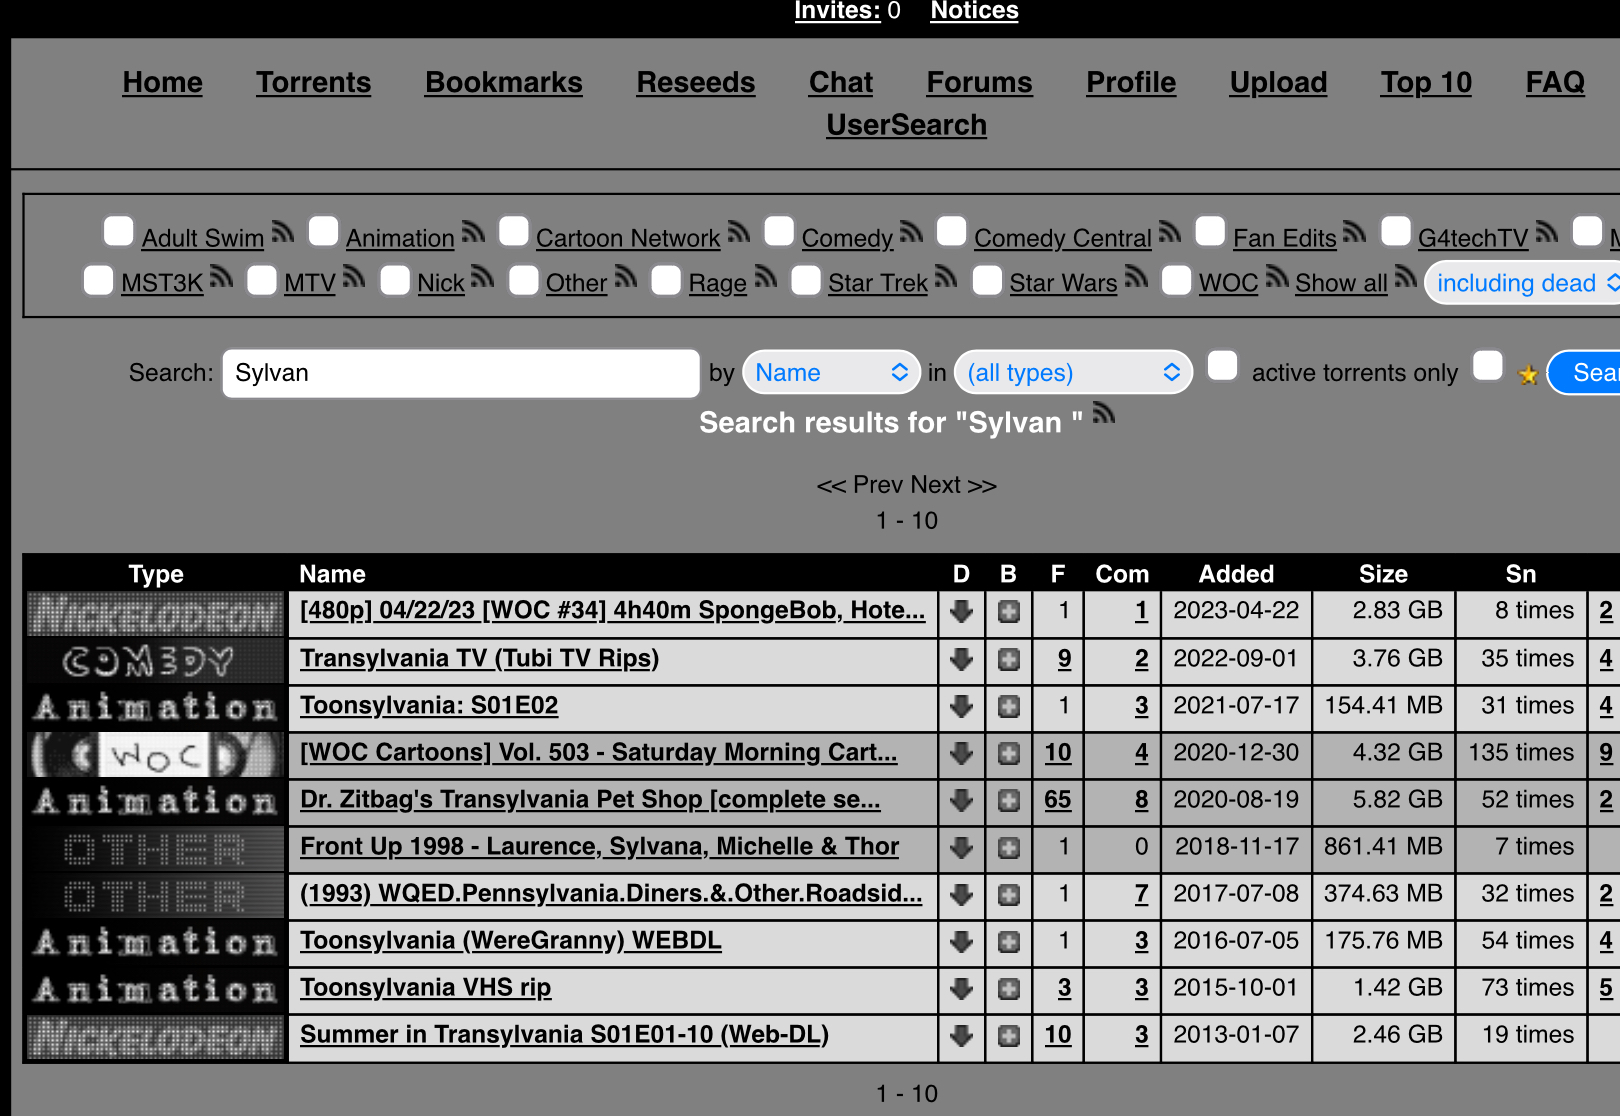This screenshot has height=1116, width=1620.
Task: Open the Chat page
Action: tap(841, 82)
